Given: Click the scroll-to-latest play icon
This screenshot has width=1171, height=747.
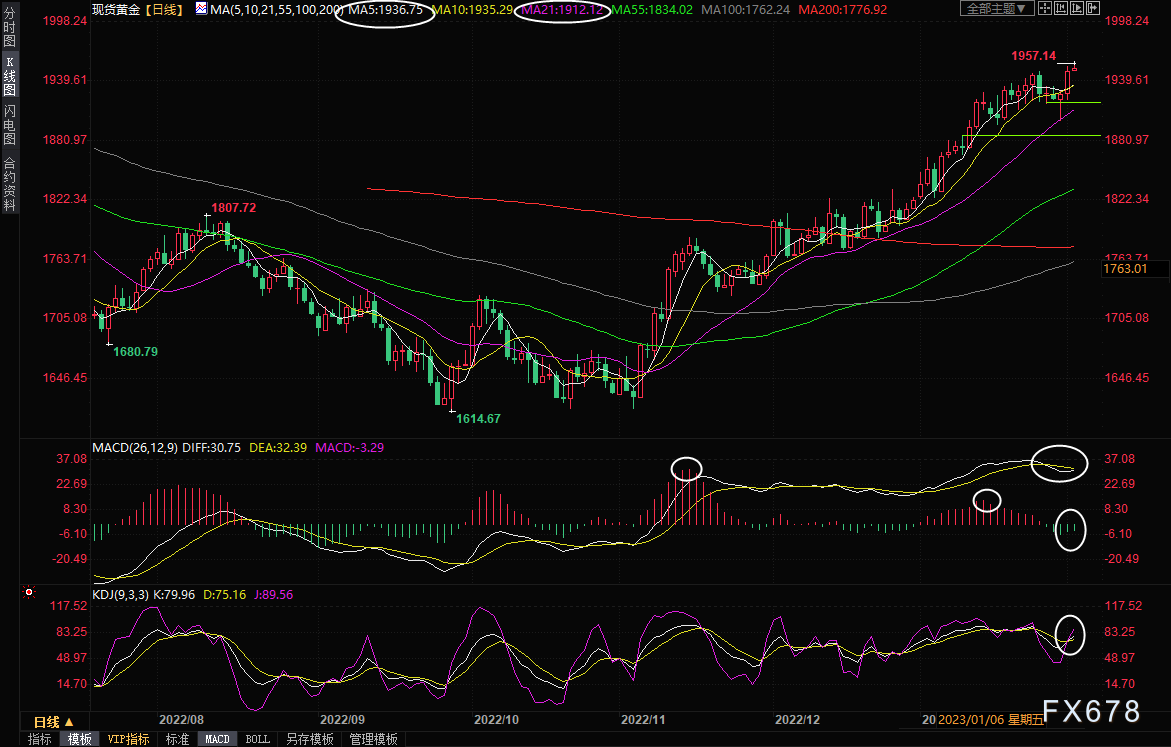Looking at the screenshot, I should (1078, 9).
